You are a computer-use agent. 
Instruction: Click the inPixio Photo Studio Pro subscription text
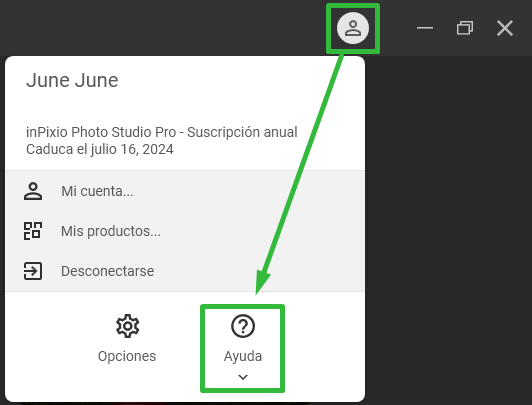tap(162, 132)
